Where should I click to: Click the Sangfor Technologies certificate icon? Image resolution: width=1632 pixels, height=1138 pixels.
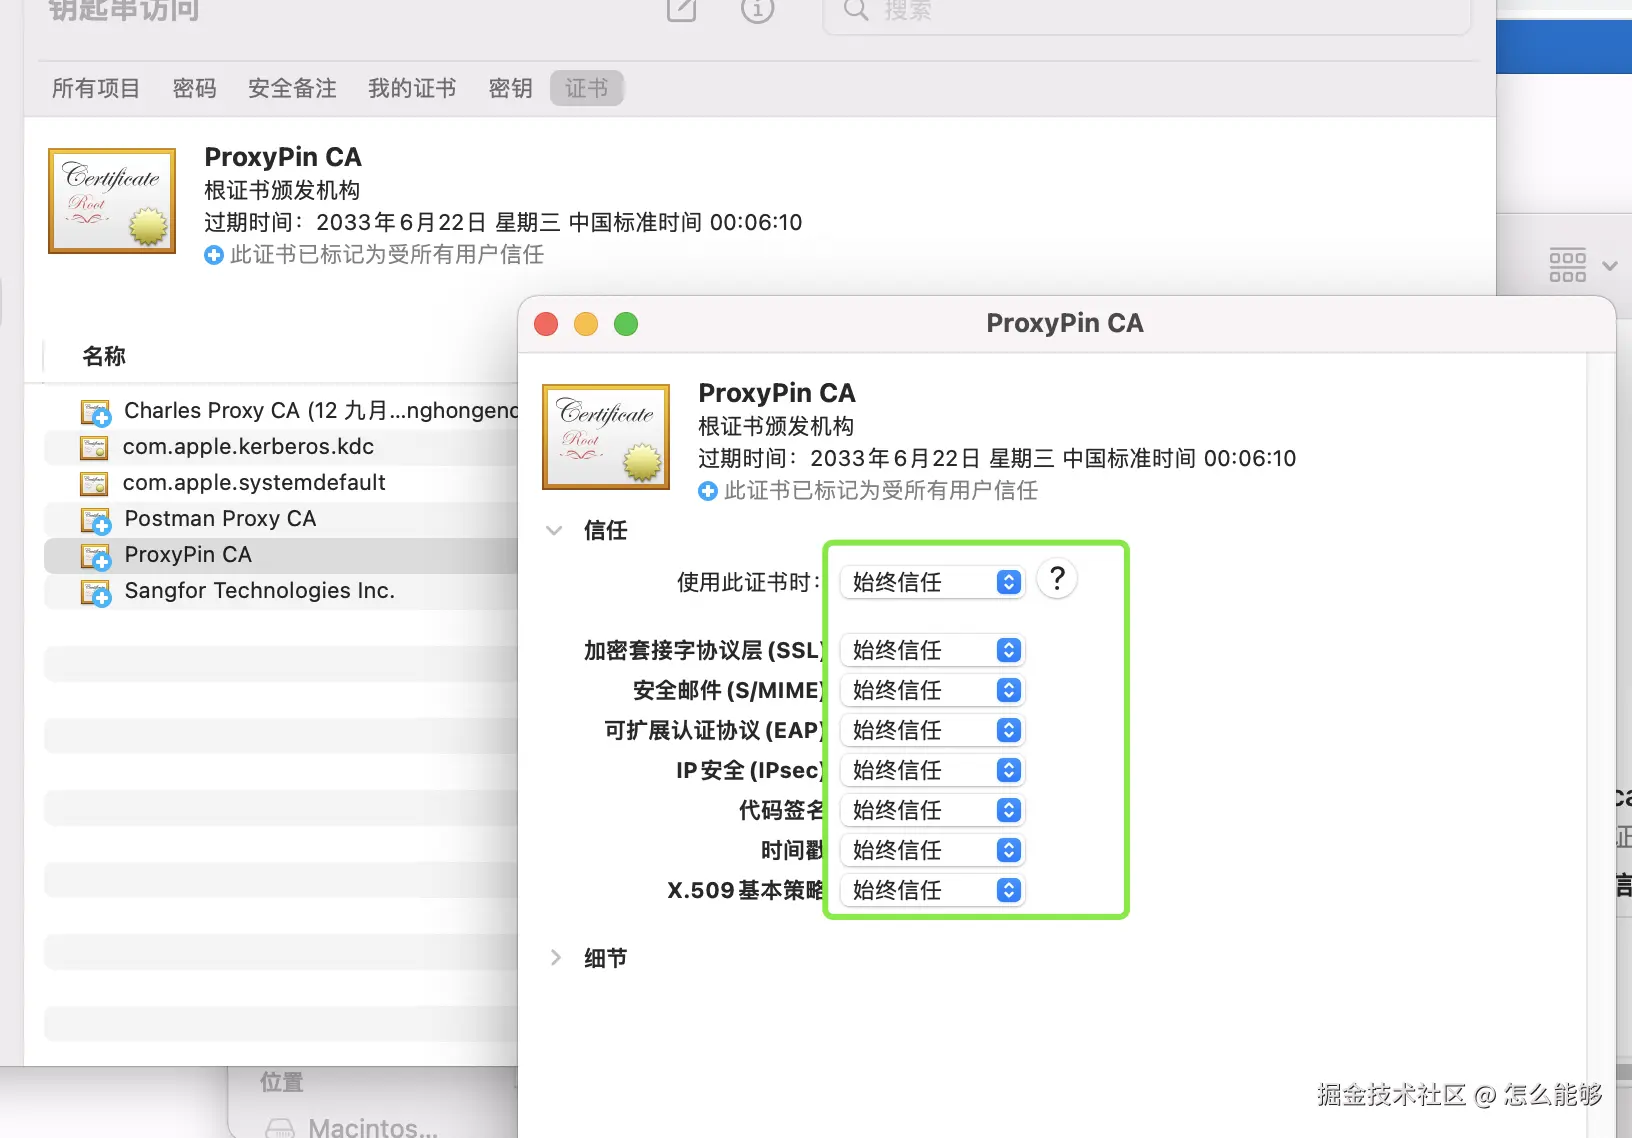(96, 592)
